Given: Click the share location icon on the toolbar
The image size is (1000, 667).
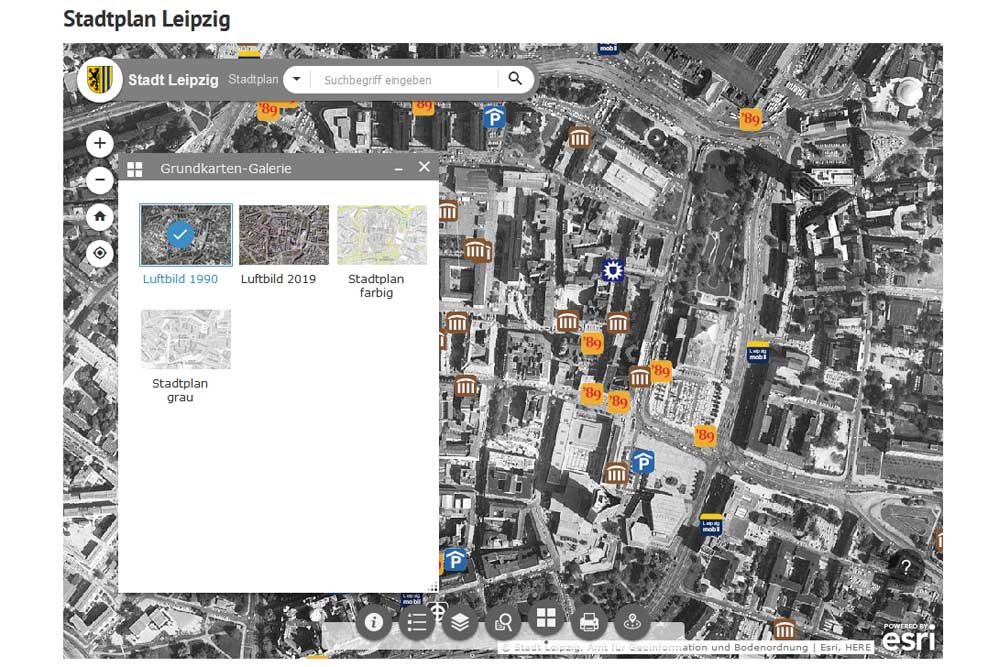Looking at the screenshot, I should (x=632, y=621).
